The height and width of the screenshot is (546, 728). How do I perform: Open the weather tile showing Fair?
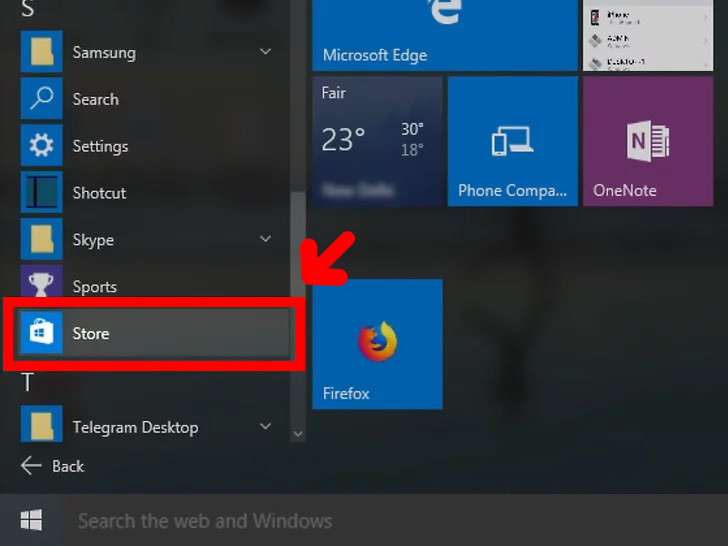[377, 141]
